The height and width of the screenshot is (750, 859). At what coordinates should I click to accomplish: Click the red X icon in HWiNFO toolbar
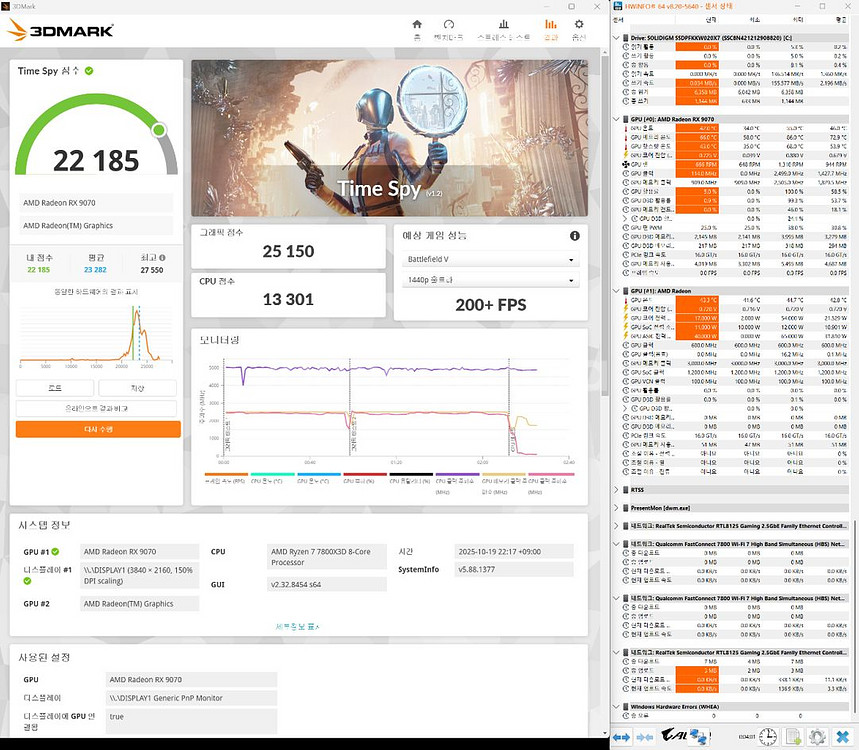pos(842,737)
